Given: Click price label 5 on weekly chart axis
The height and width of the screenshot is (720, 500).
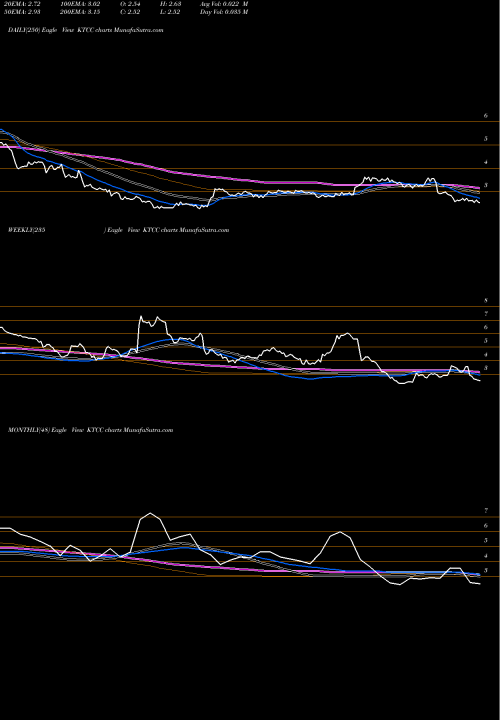Looking at the screenshot, I should (x=486, y=341).
